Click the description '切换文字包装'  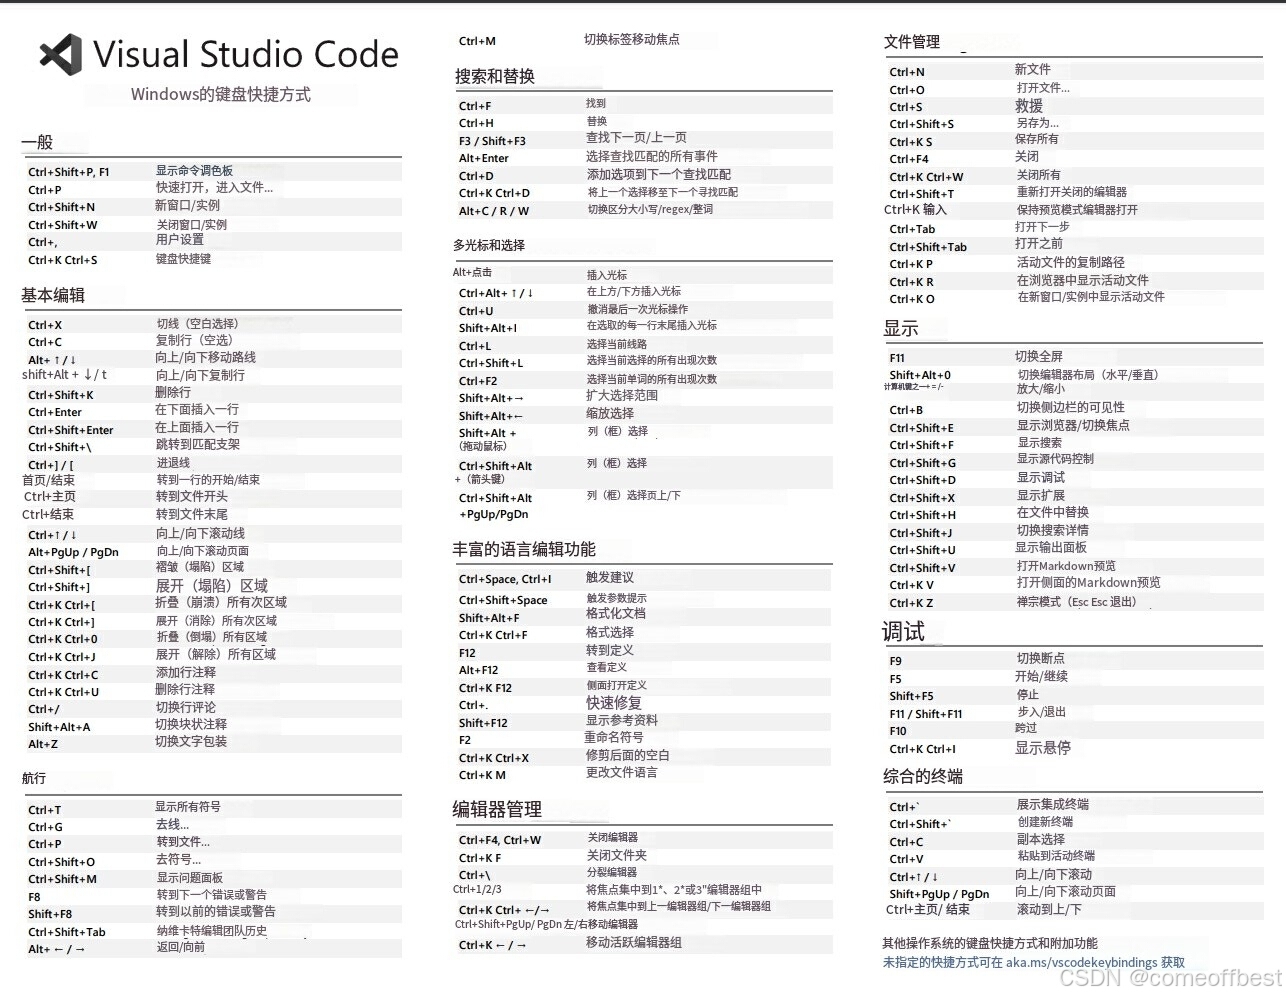pos(191,741)
